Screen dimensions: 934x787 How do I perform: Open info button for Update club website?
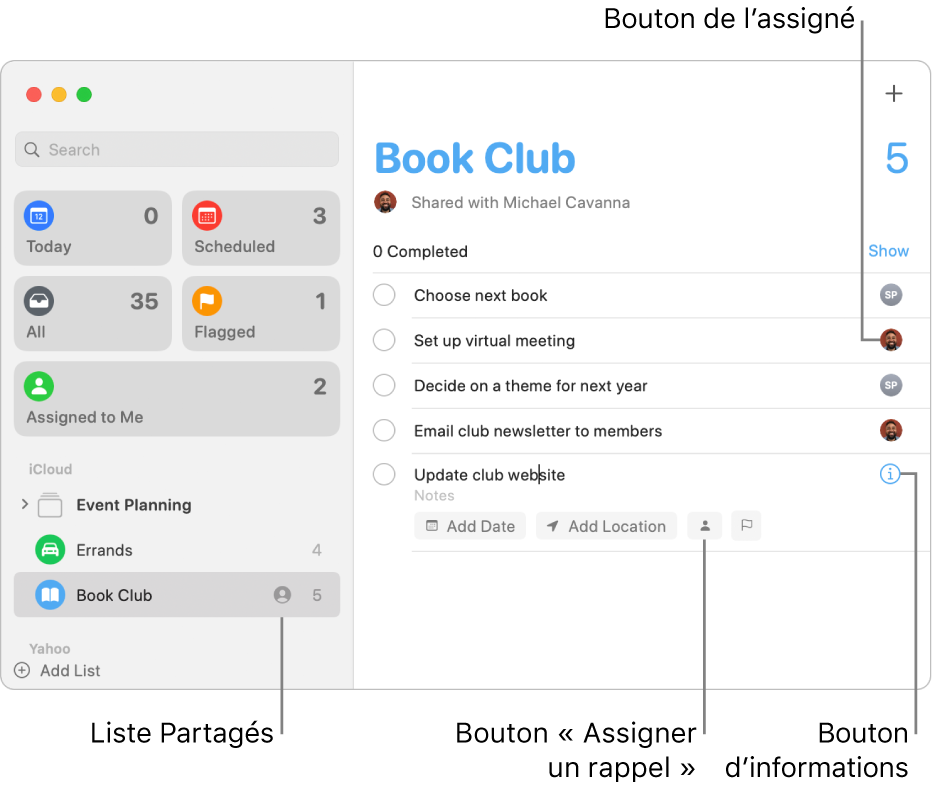click(889, 474)
